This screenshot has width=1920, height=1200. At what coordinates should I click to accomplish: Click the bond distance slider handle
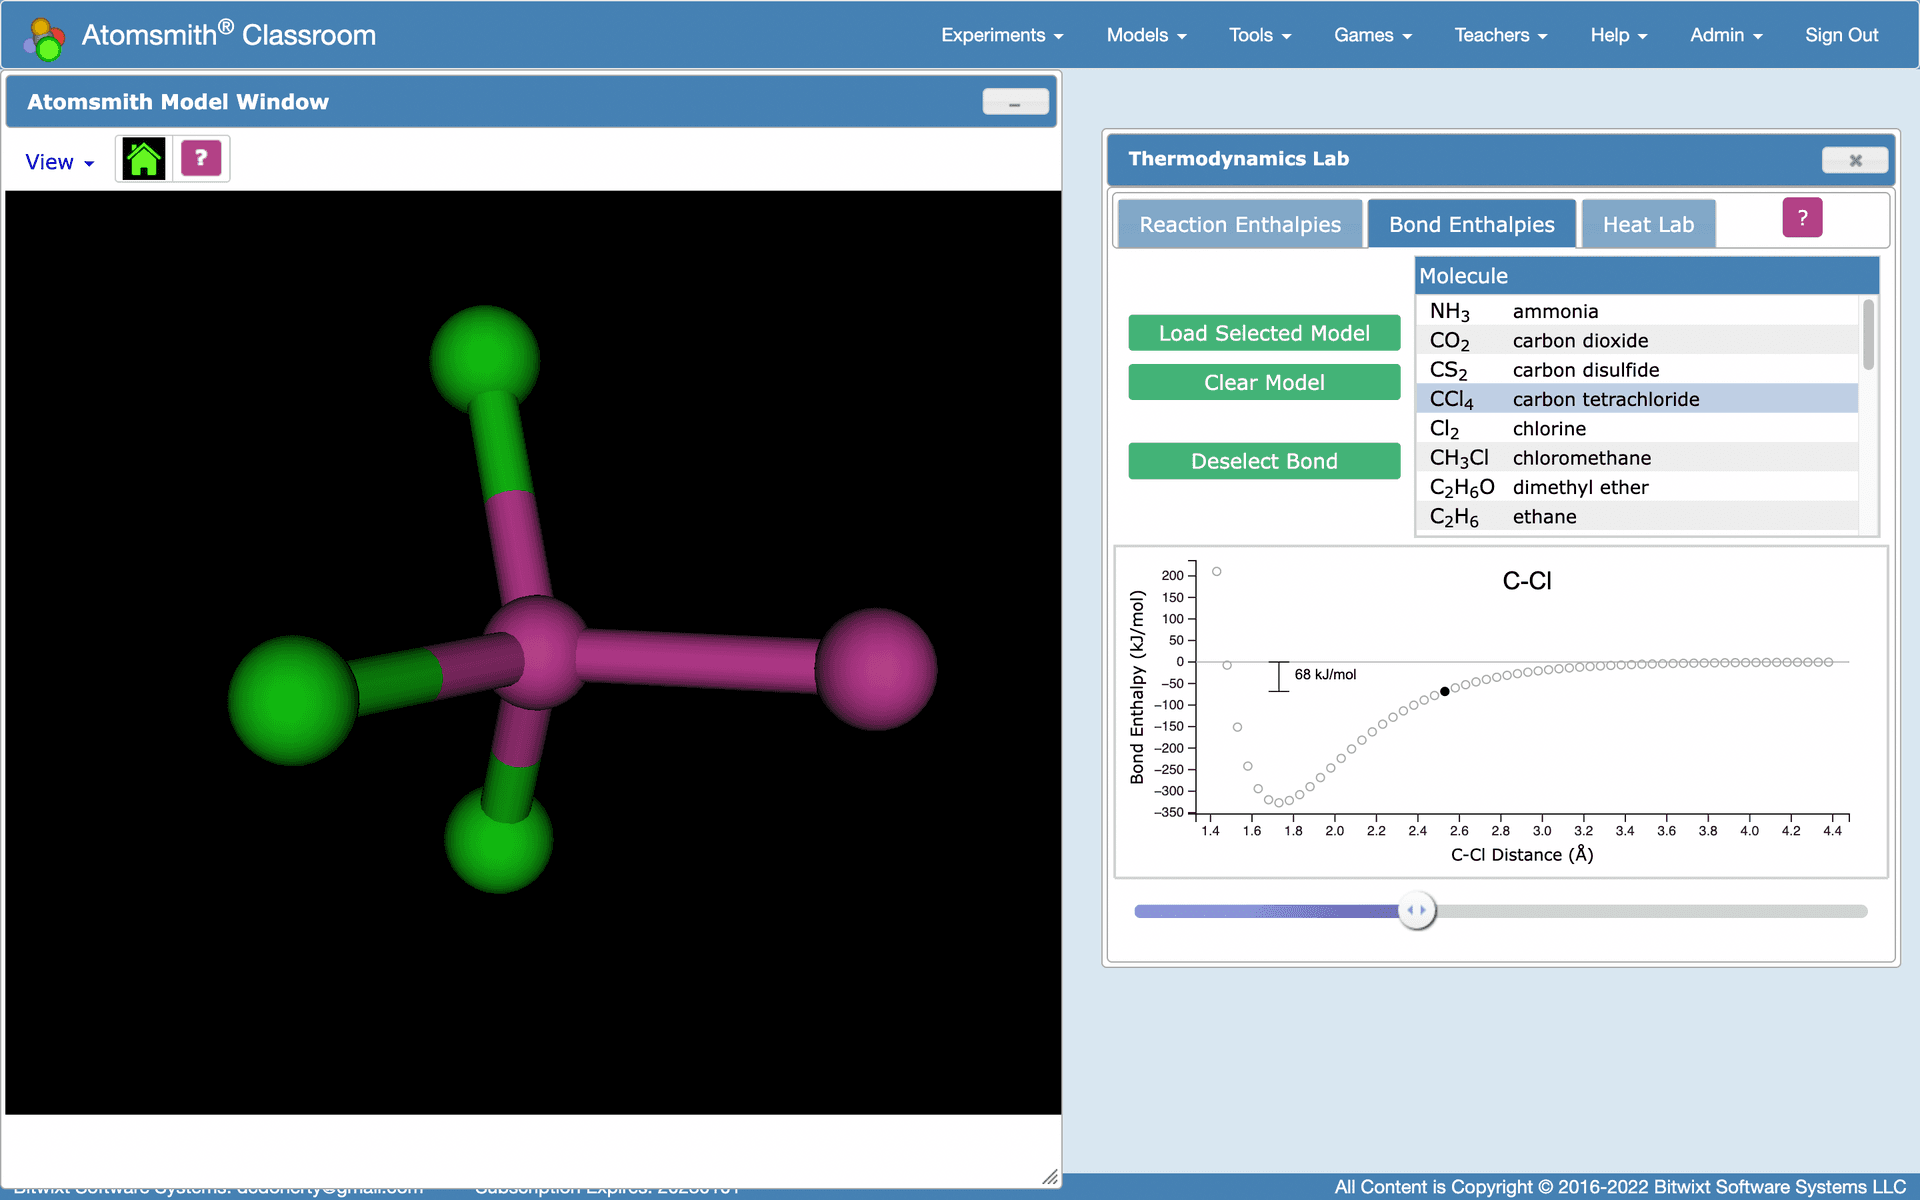click(1417, 910)
